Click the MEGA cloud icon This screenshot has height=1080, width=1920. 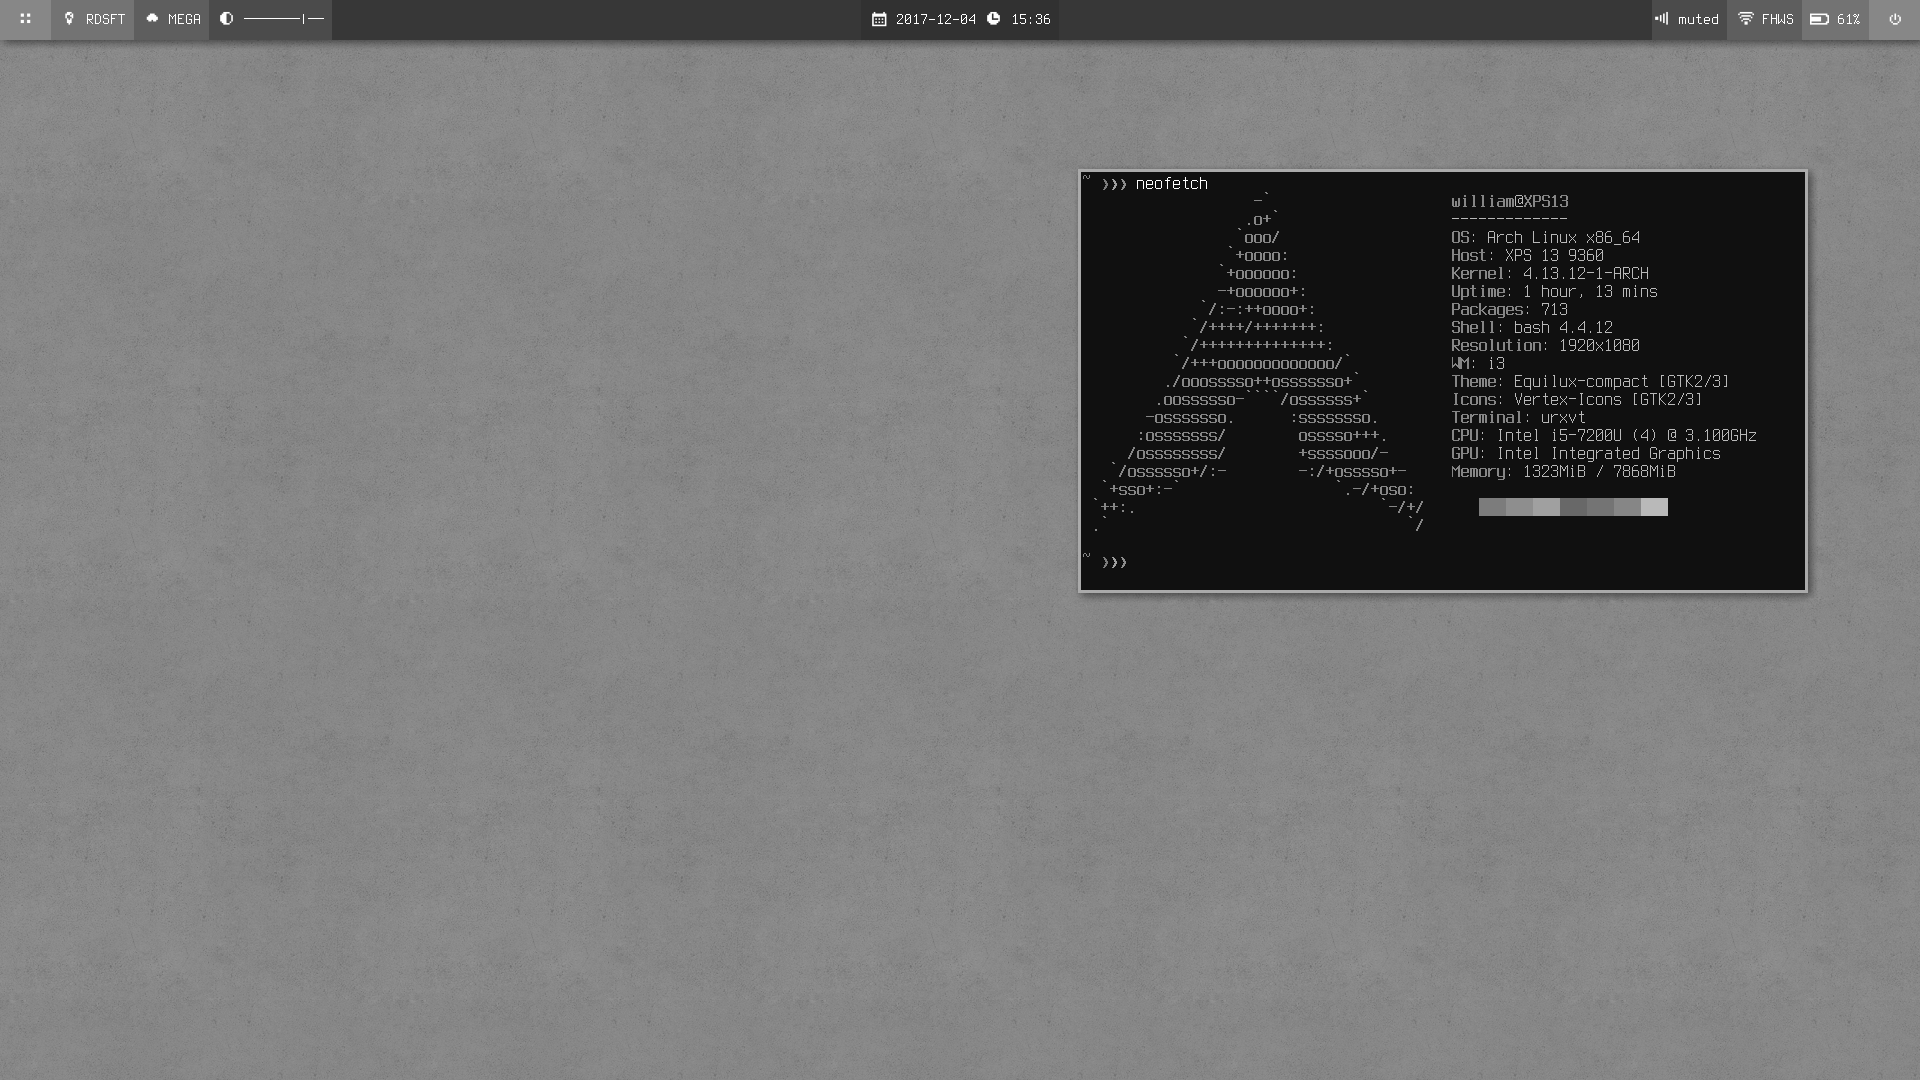point(152,19)
